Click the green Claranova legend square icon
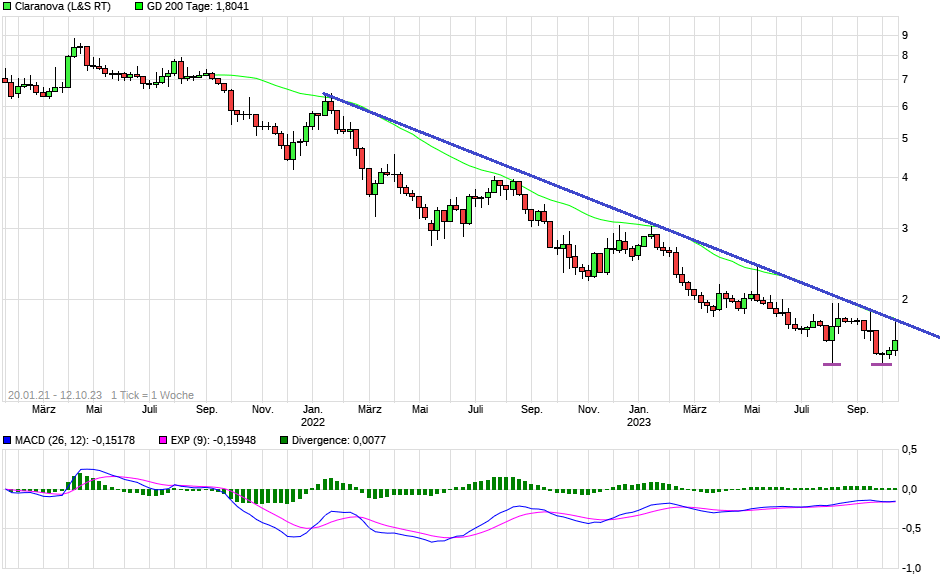The image size is (940, 578). pos(7,8)
